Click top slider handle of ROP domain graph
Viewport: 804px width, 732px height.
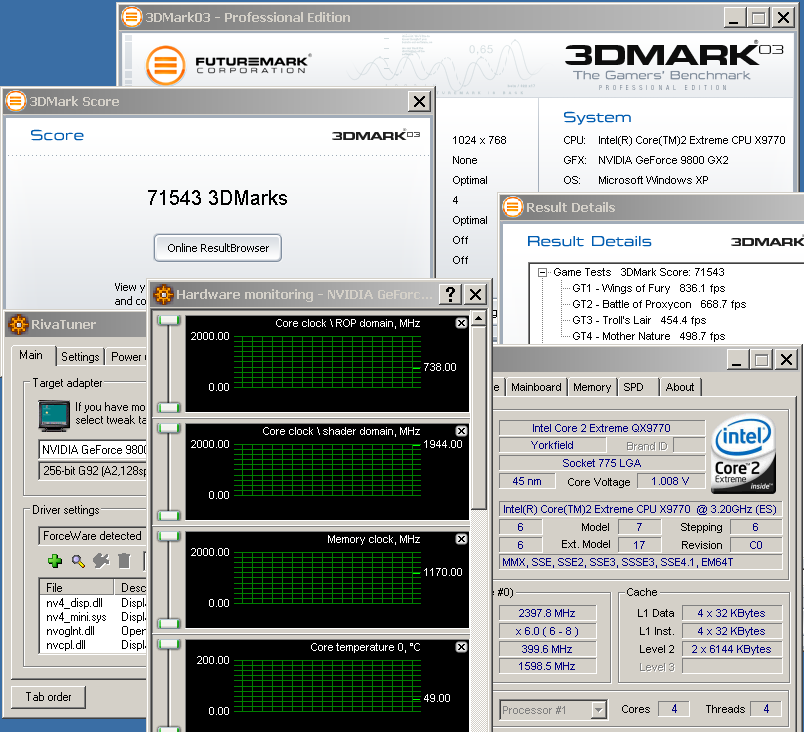pyautogui.click(x=169, y=320)
